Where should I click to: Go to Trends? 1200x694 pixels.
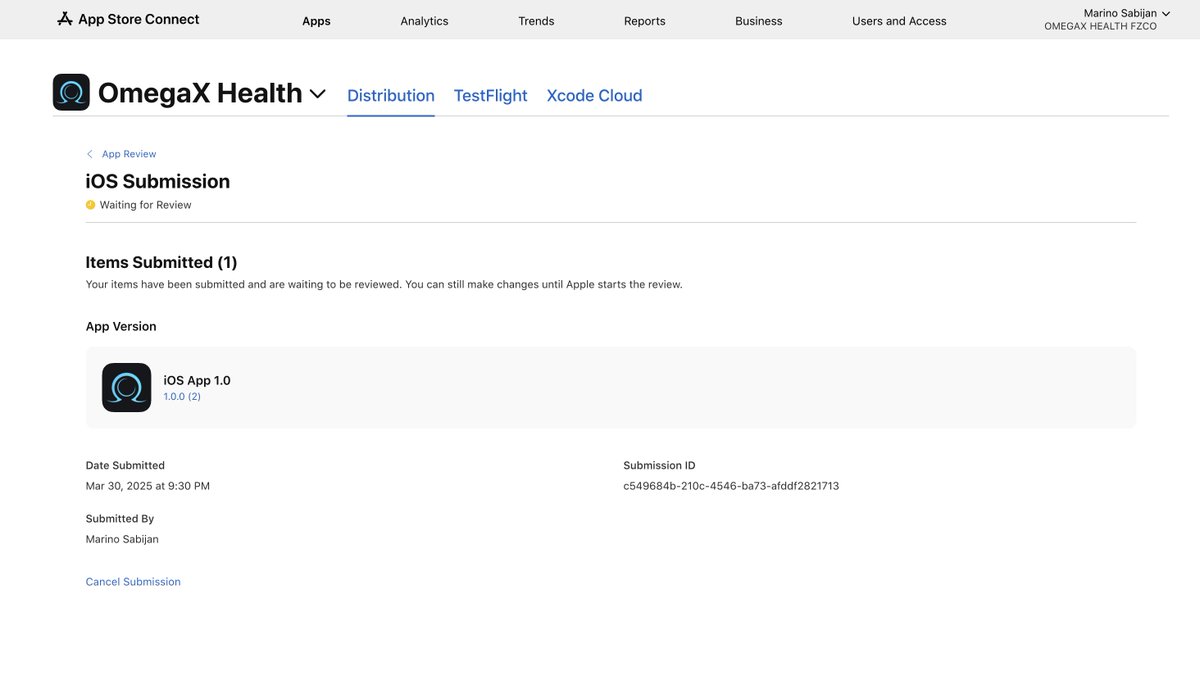[536, 21]
